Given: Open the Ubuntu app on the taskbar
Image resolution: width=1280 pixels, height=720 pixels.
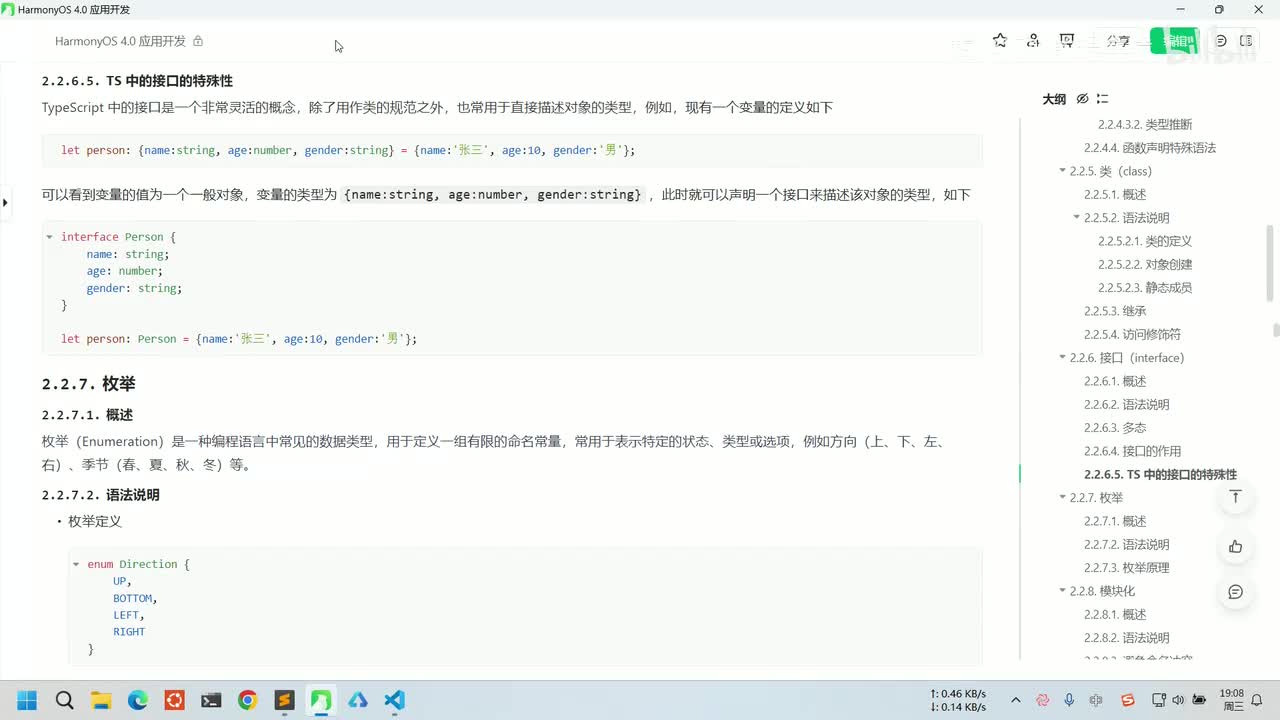Looking at the screenshot, I should (174, 700).
